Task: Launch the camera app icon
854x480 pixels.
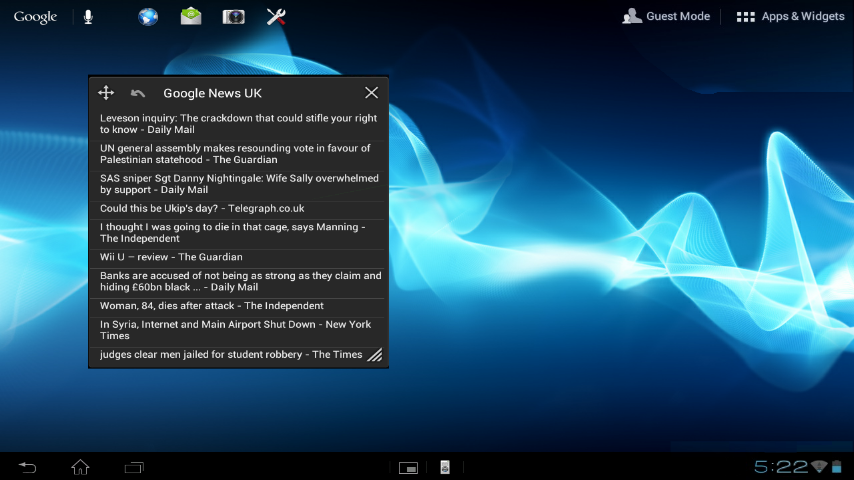Action: (234, 17)
